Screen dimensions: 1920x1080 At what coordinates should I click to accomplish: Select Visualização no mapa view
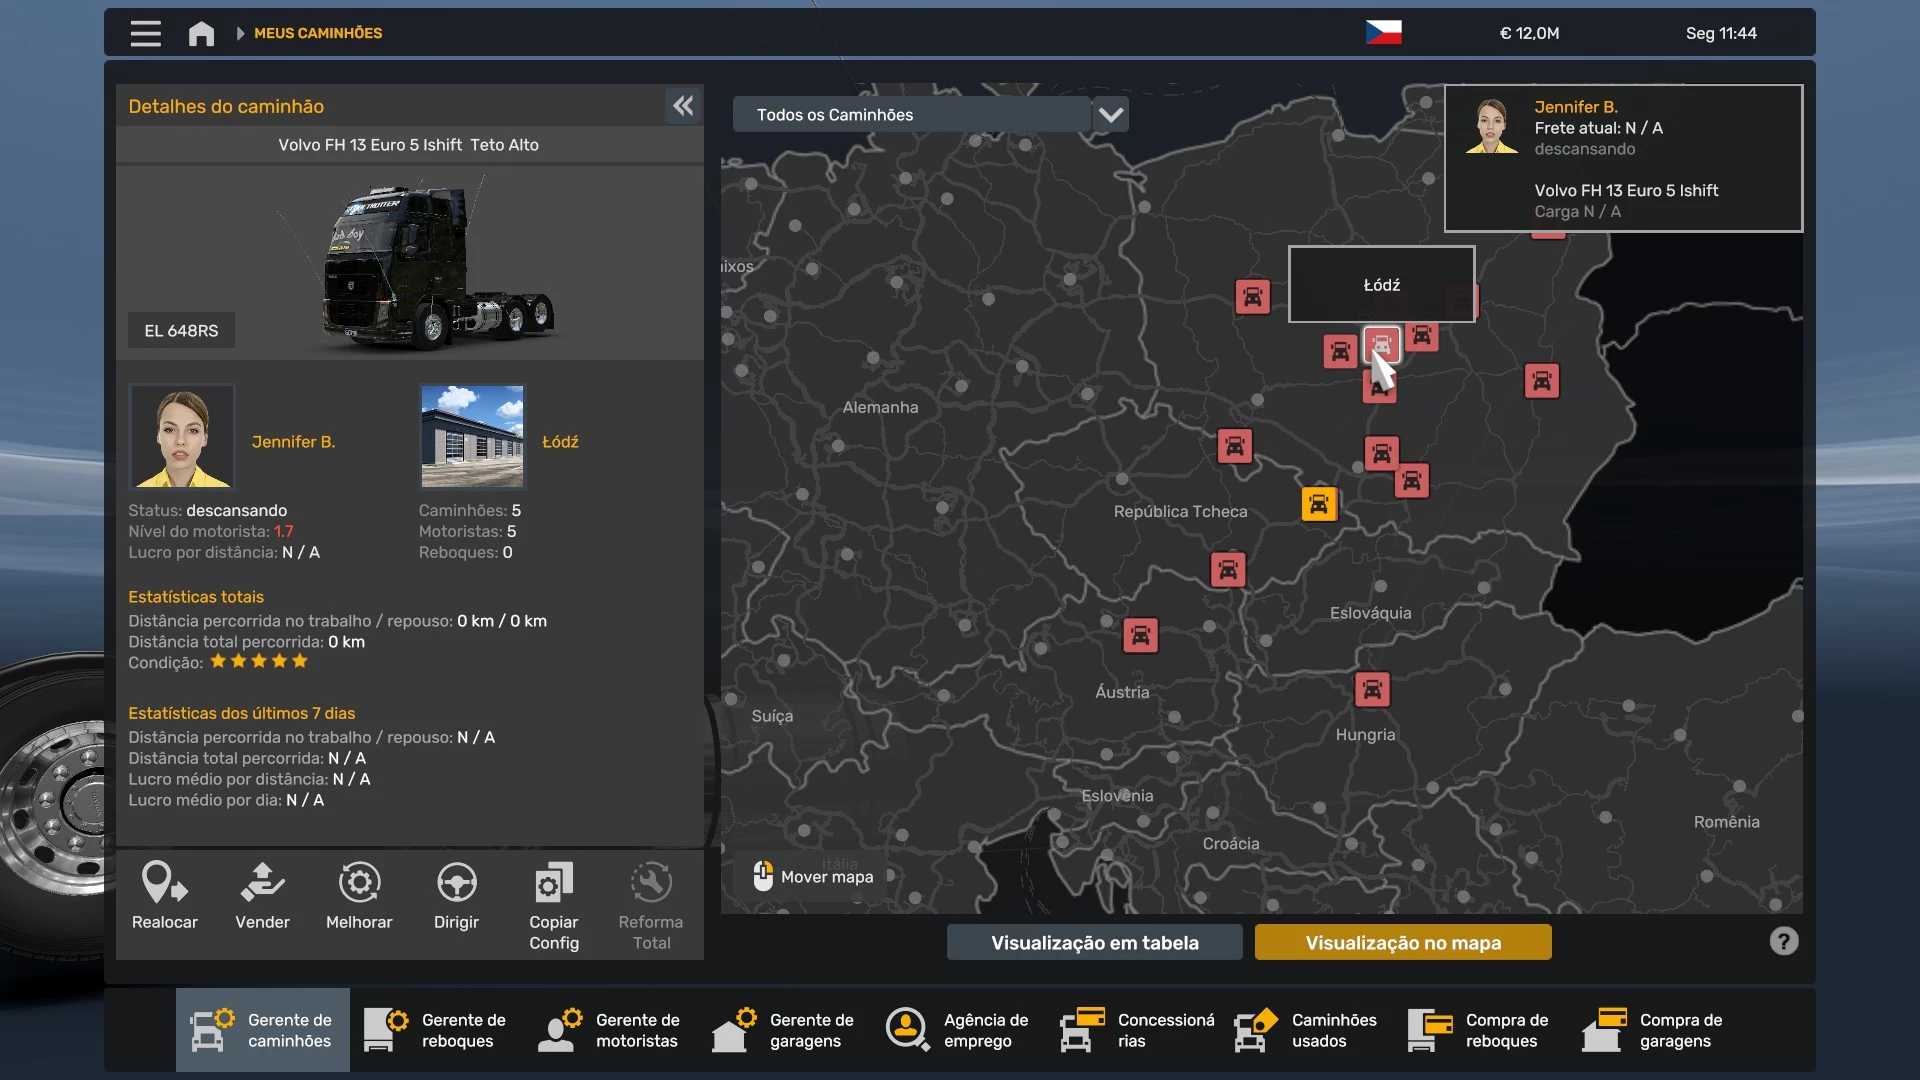pyautogui.click(x=1402, y=942)
